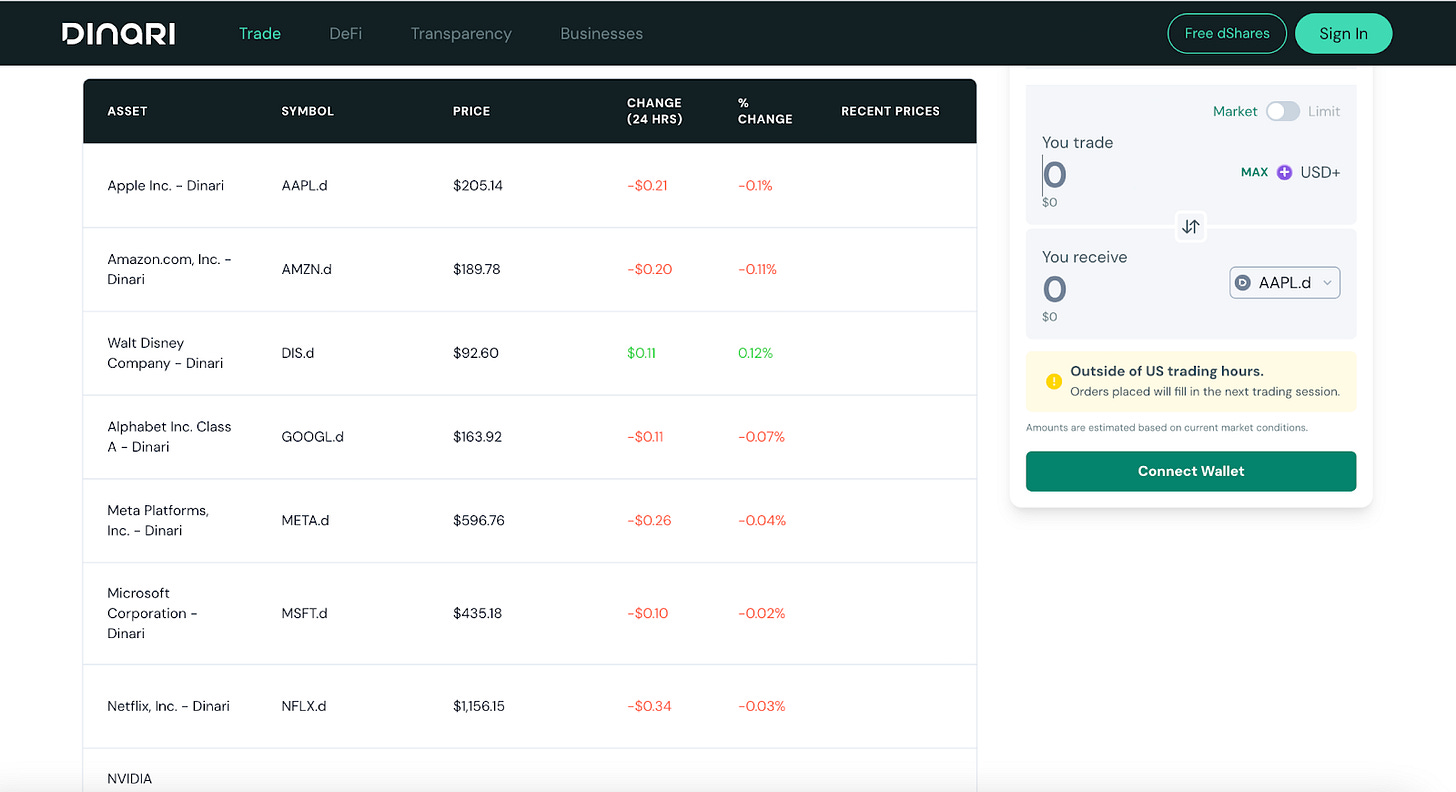Click the Sign In button
The height and width of the screenshot is (792, 1456).
tap(1343, 33)
